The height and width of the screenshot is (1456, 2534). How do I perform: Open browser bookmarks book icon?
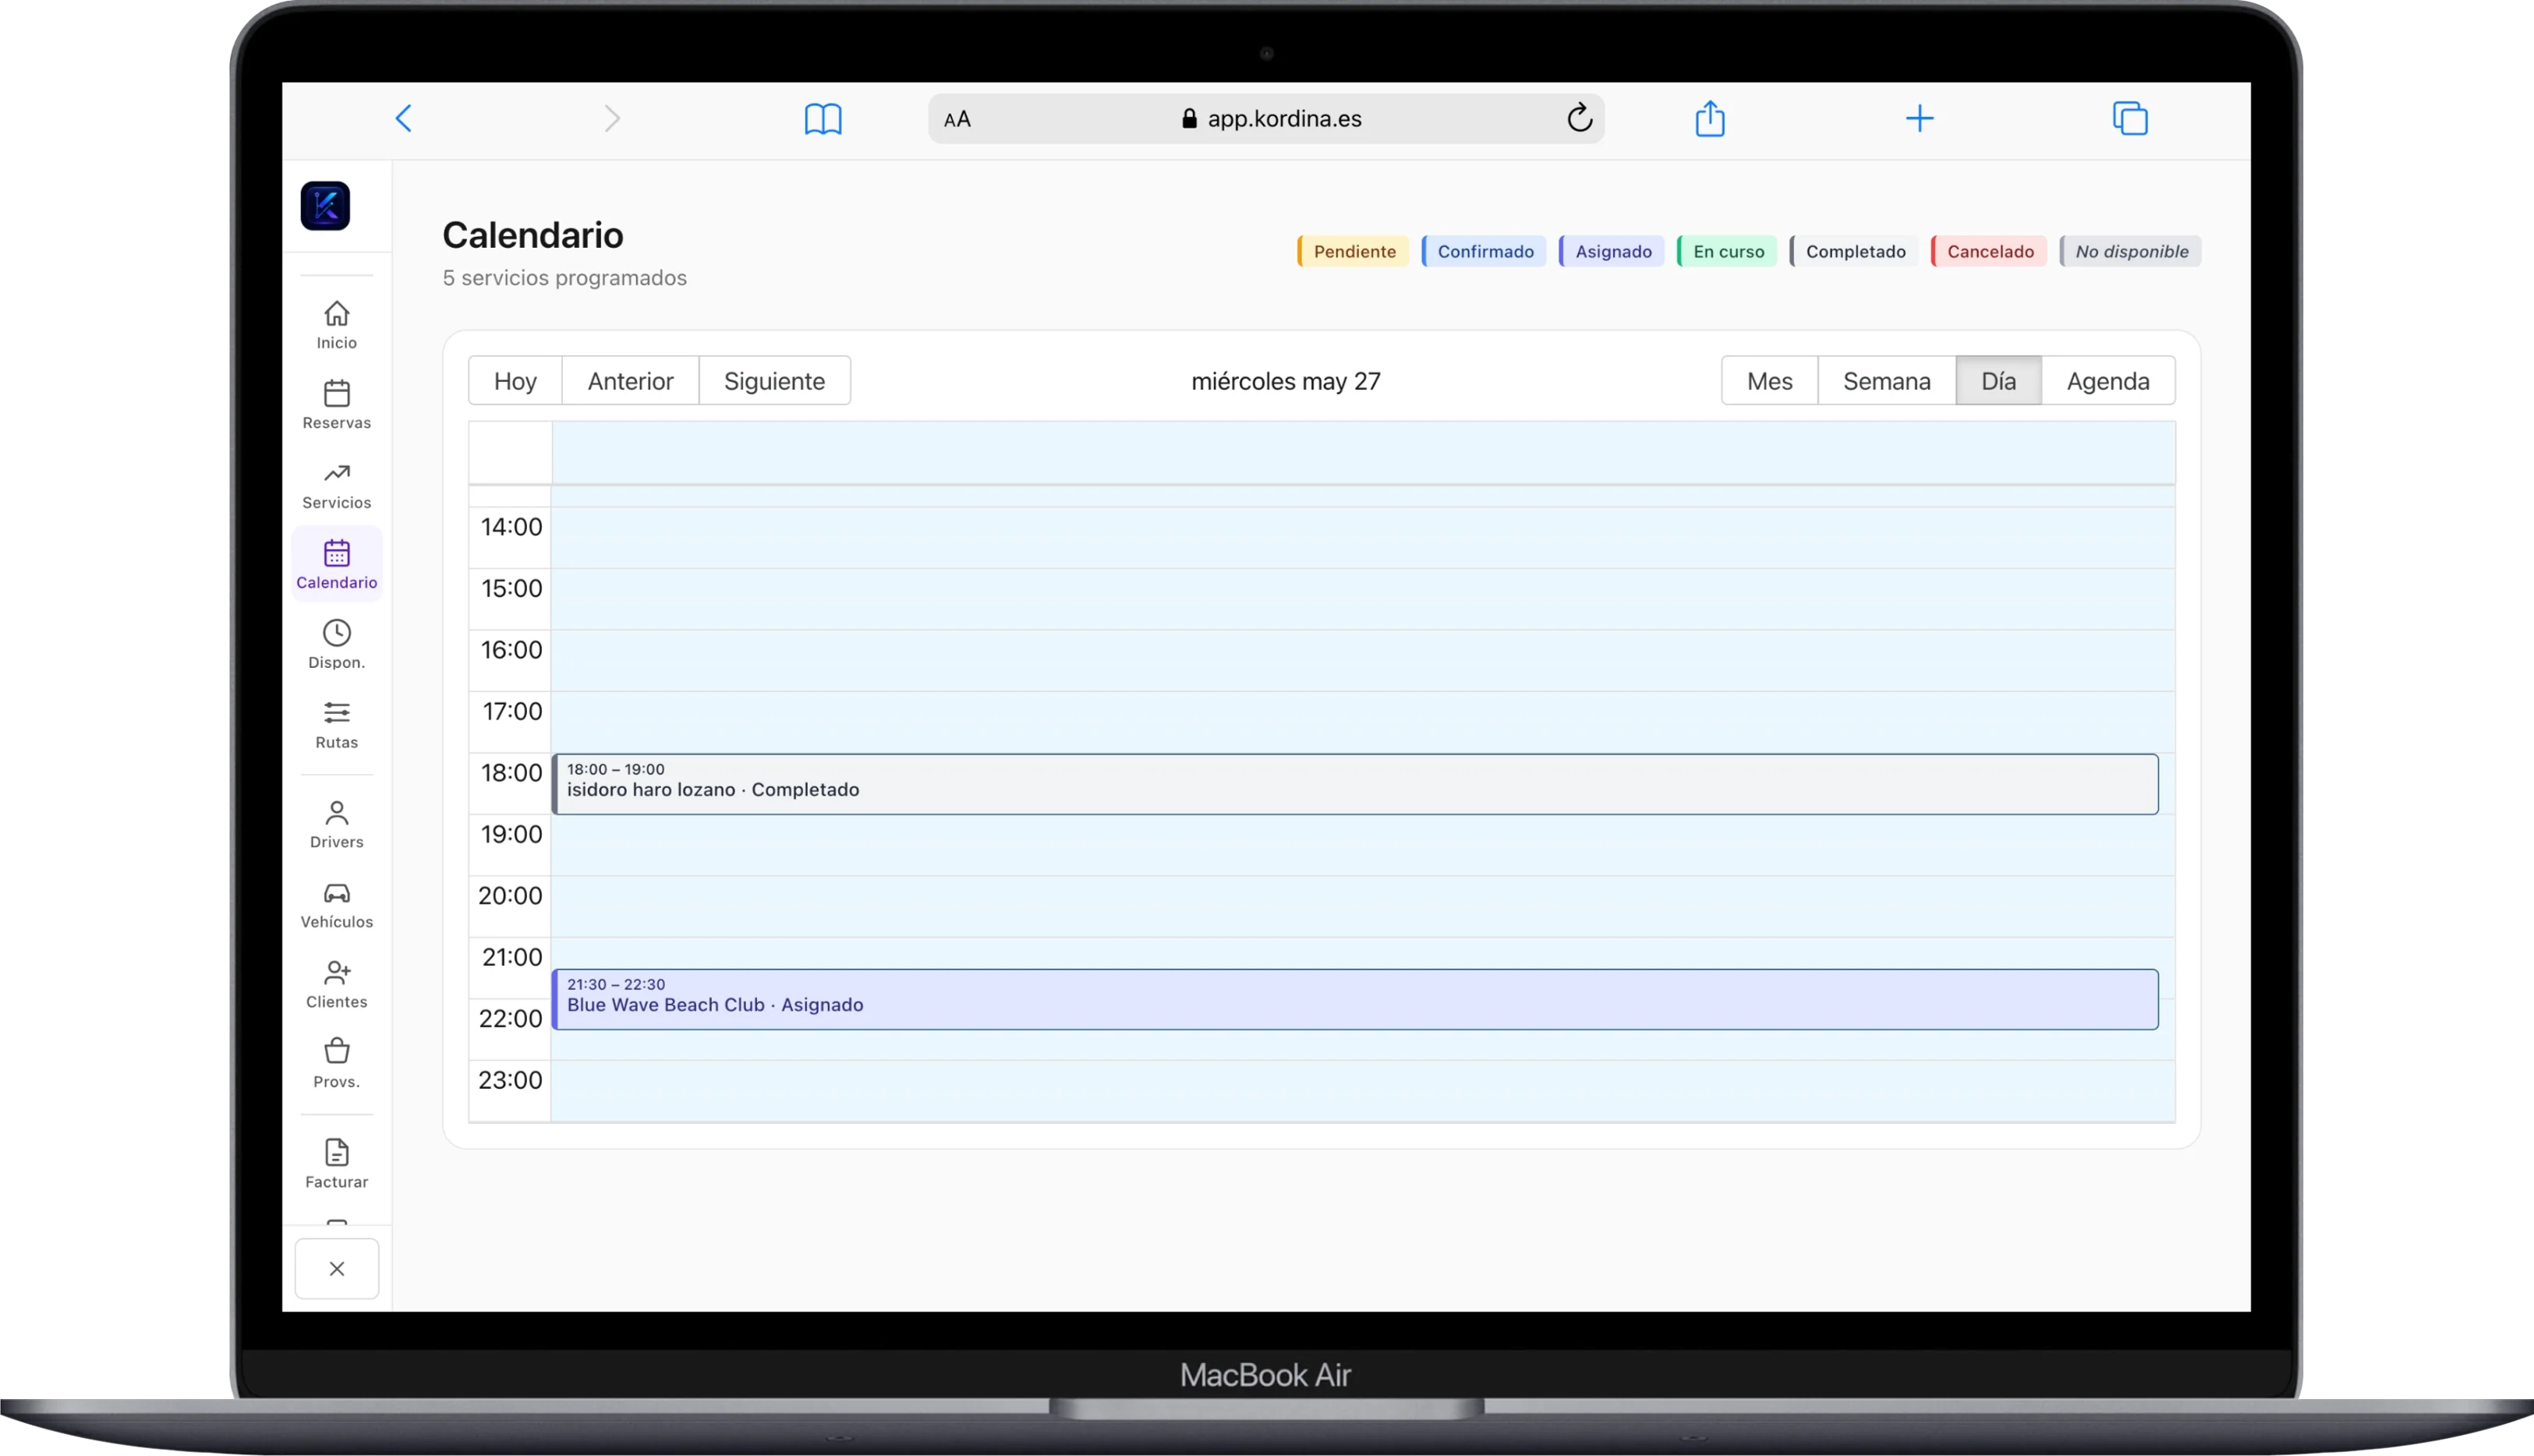click(x=823, y=119)
